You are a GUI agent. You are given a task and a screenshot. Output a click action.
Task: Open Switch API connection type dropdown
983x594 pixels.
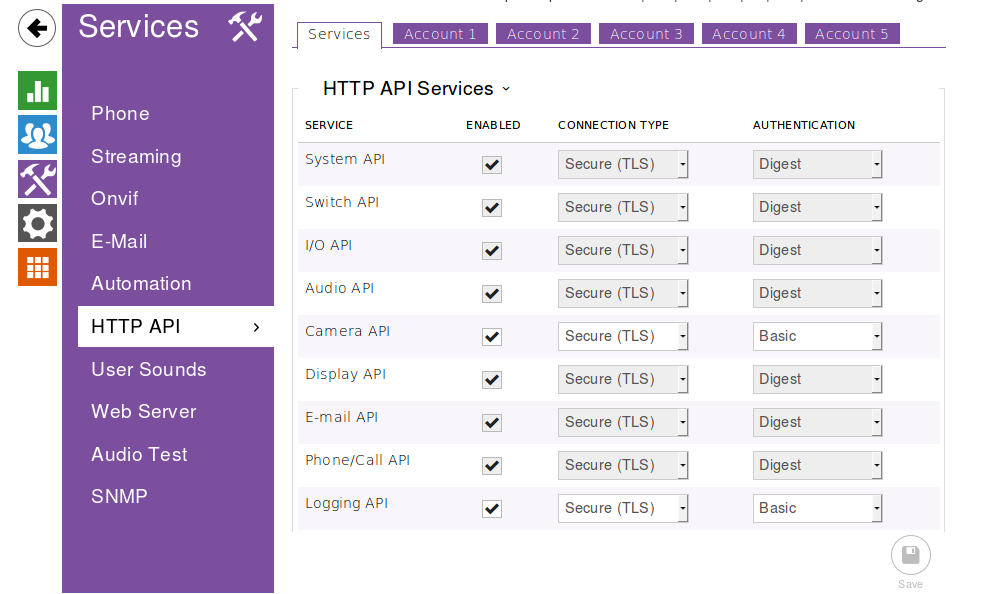622,208
